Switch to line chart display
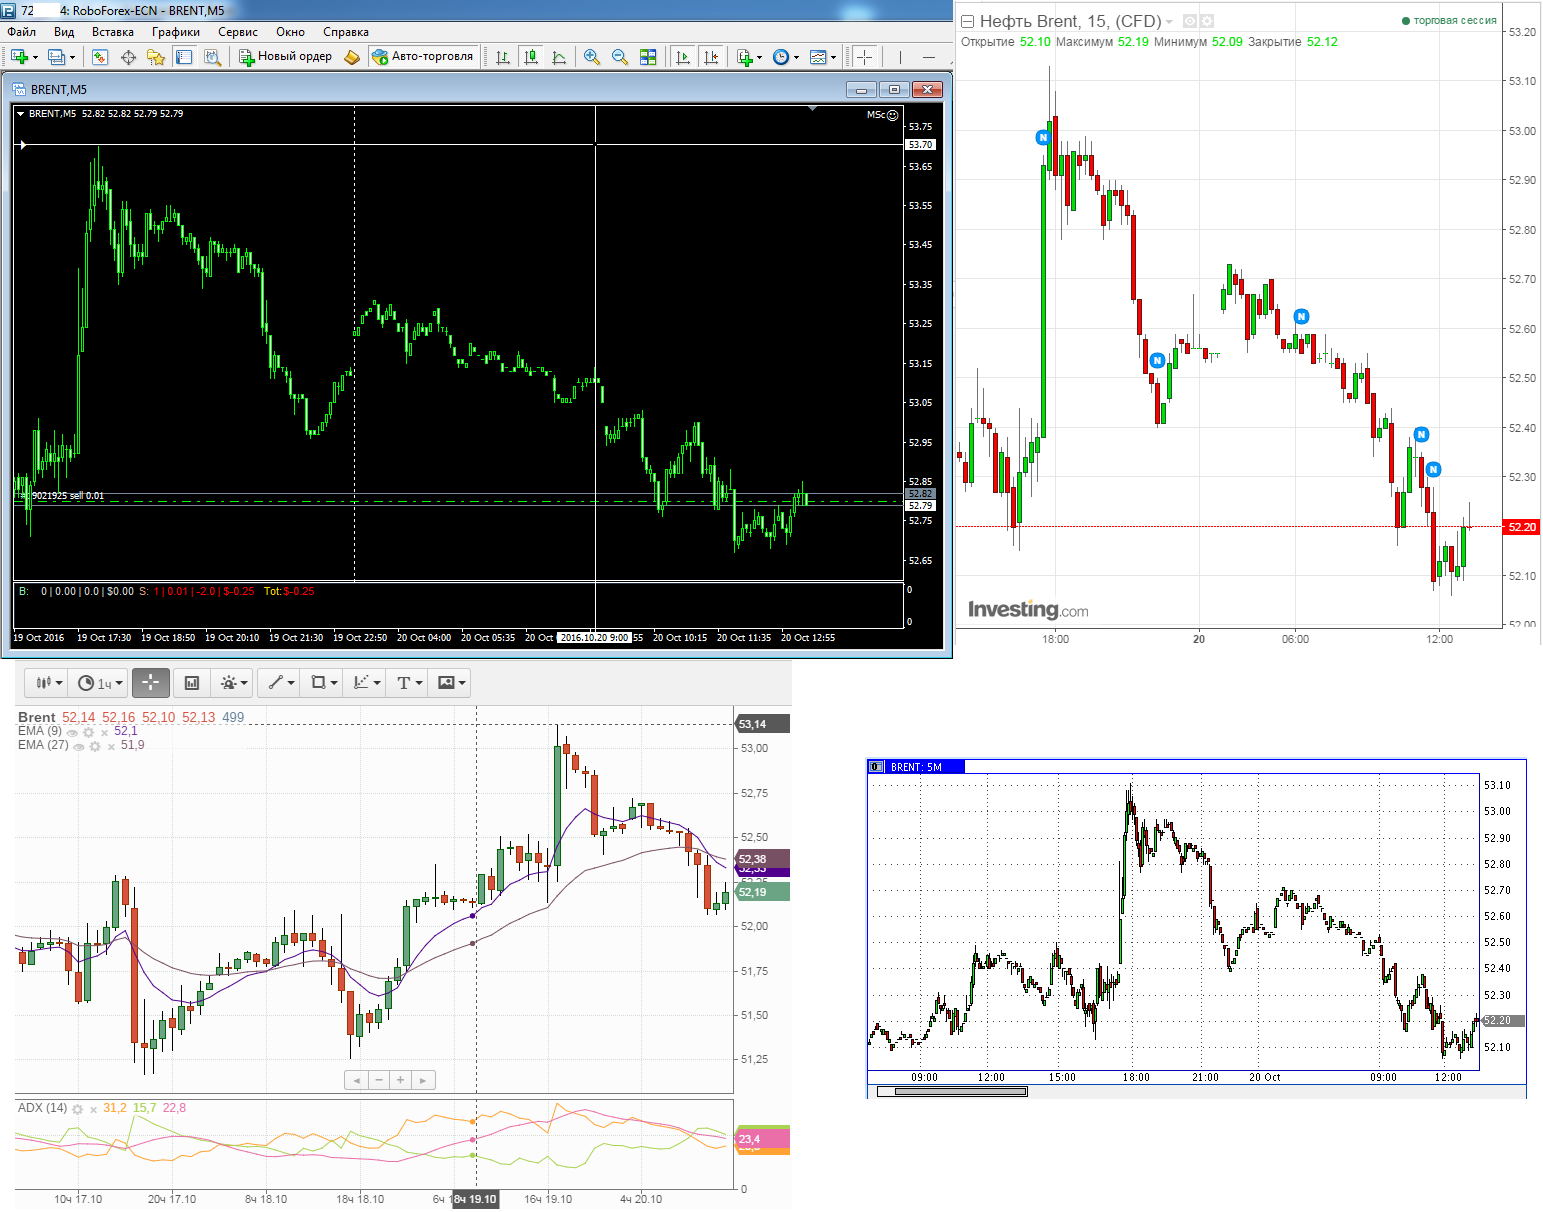Image resolution: width=1543 pixels, height=1212 pixels. (x=559, y=57)
